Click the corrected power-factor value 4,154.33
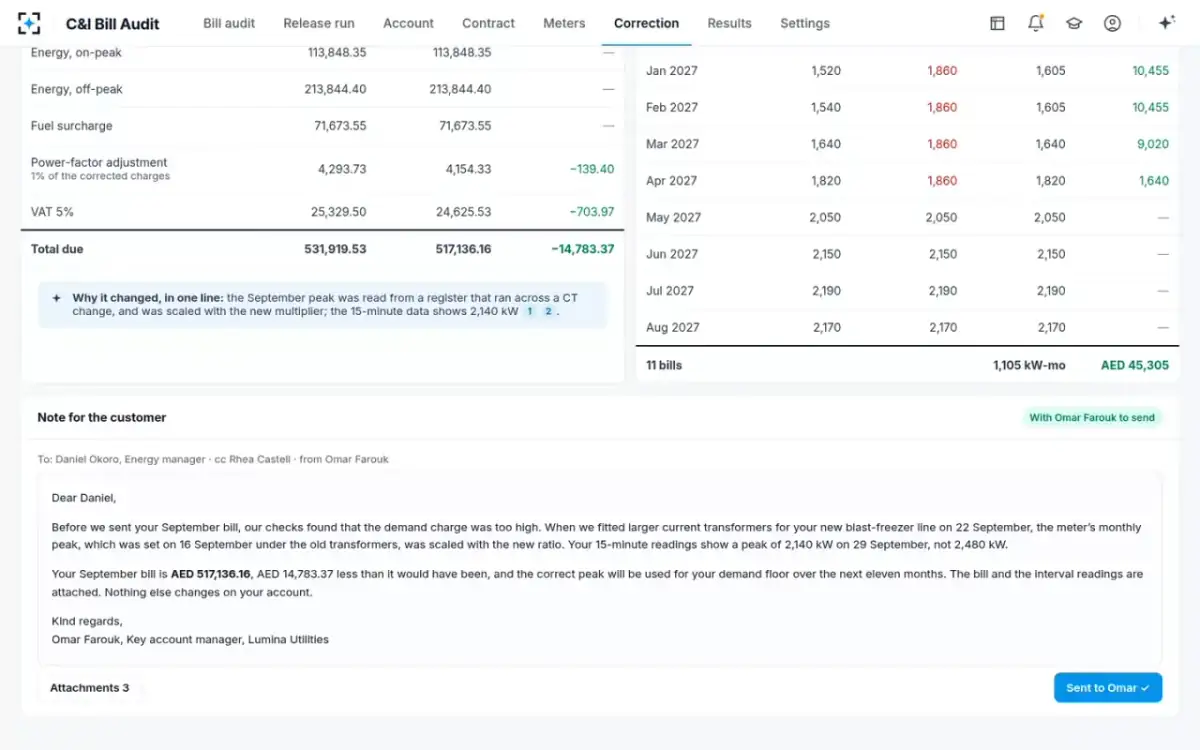 [x=468, y=169]
